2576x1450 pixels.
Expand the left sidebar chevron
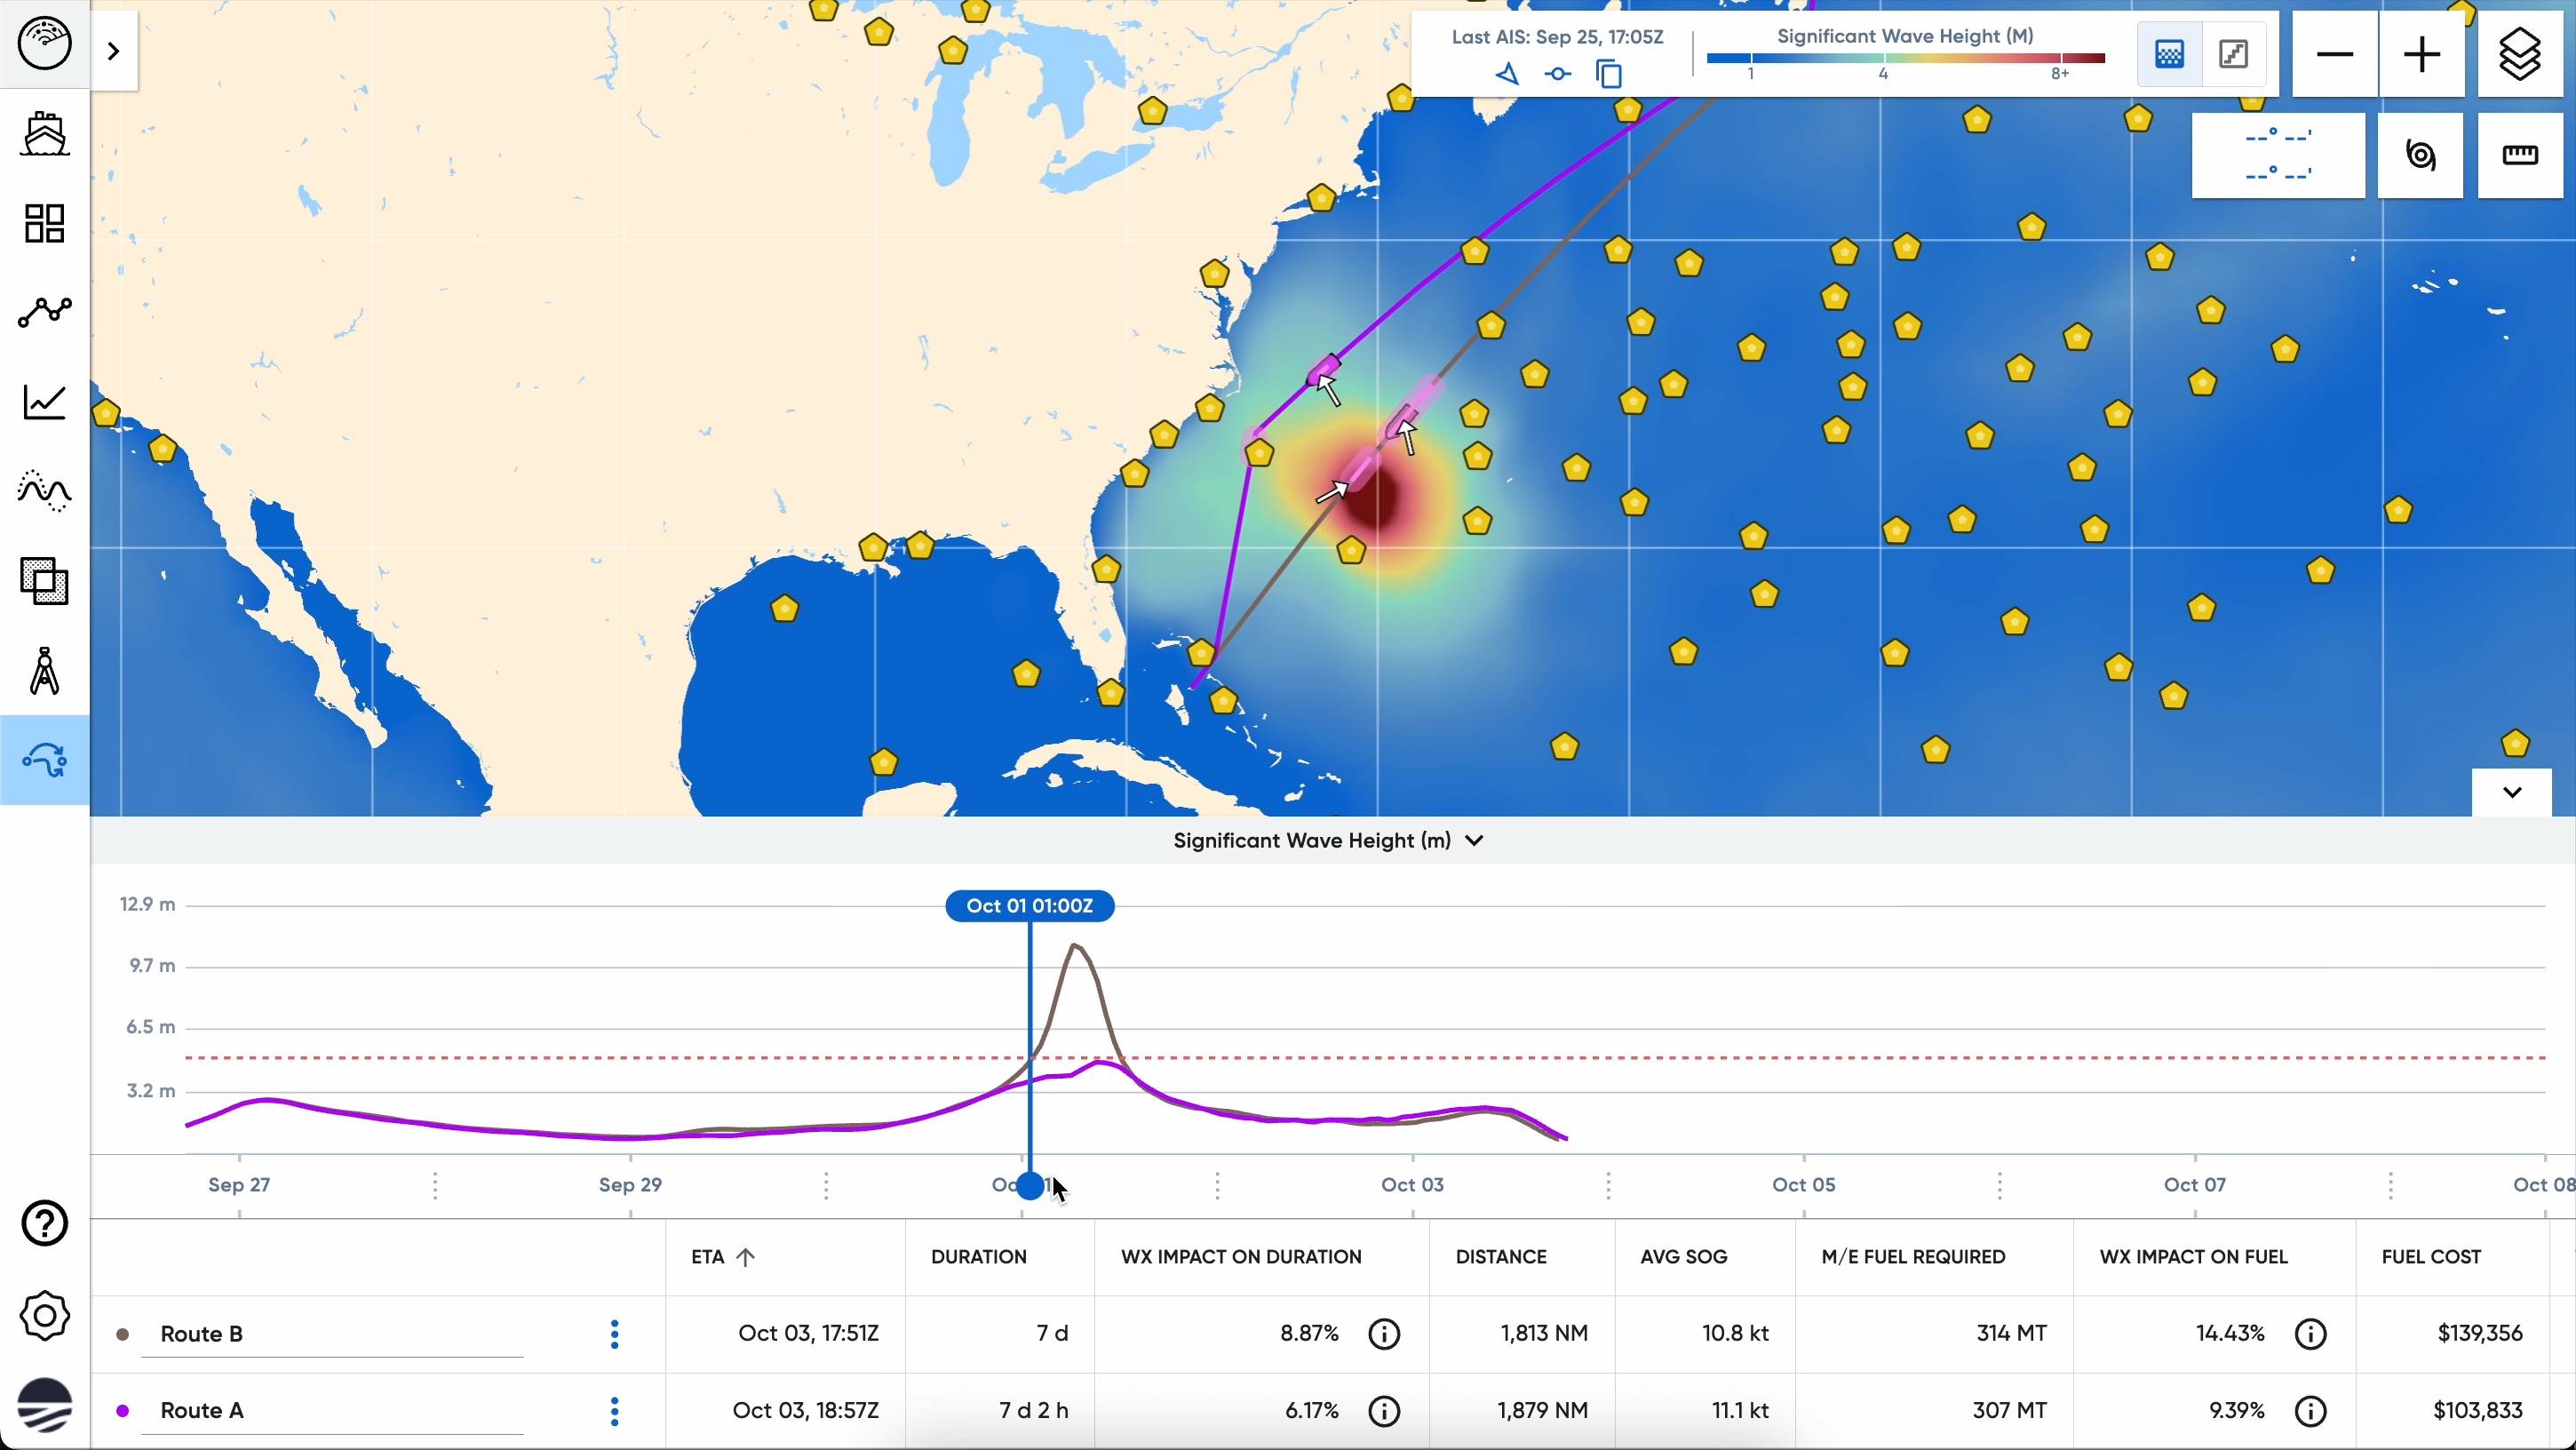113,51
